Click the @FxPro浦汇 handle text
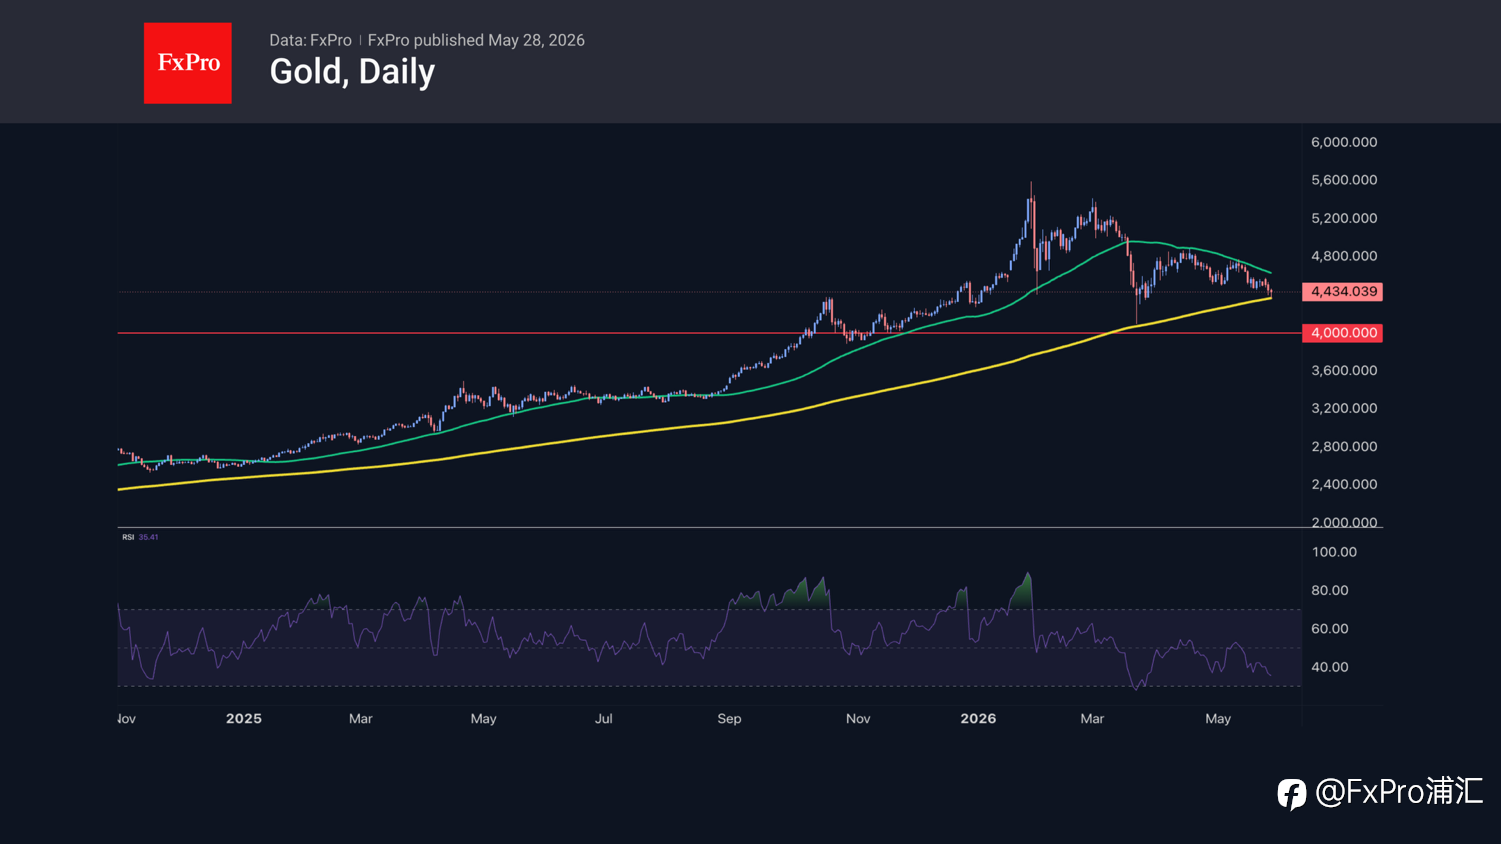Viewport: 1501px width, 844px height. click(1399, 792)
